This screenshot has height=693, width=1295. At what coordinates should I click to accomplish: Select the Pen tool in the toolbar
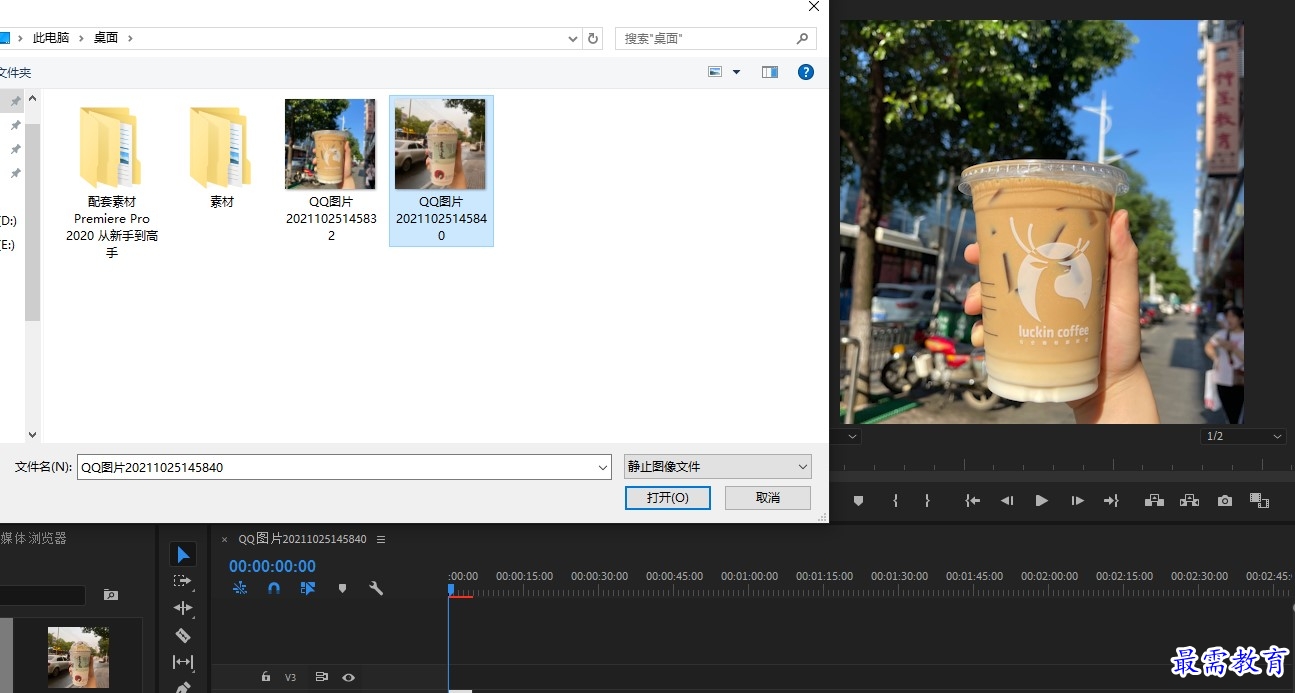pyautogui.click(x=182, y=687)
